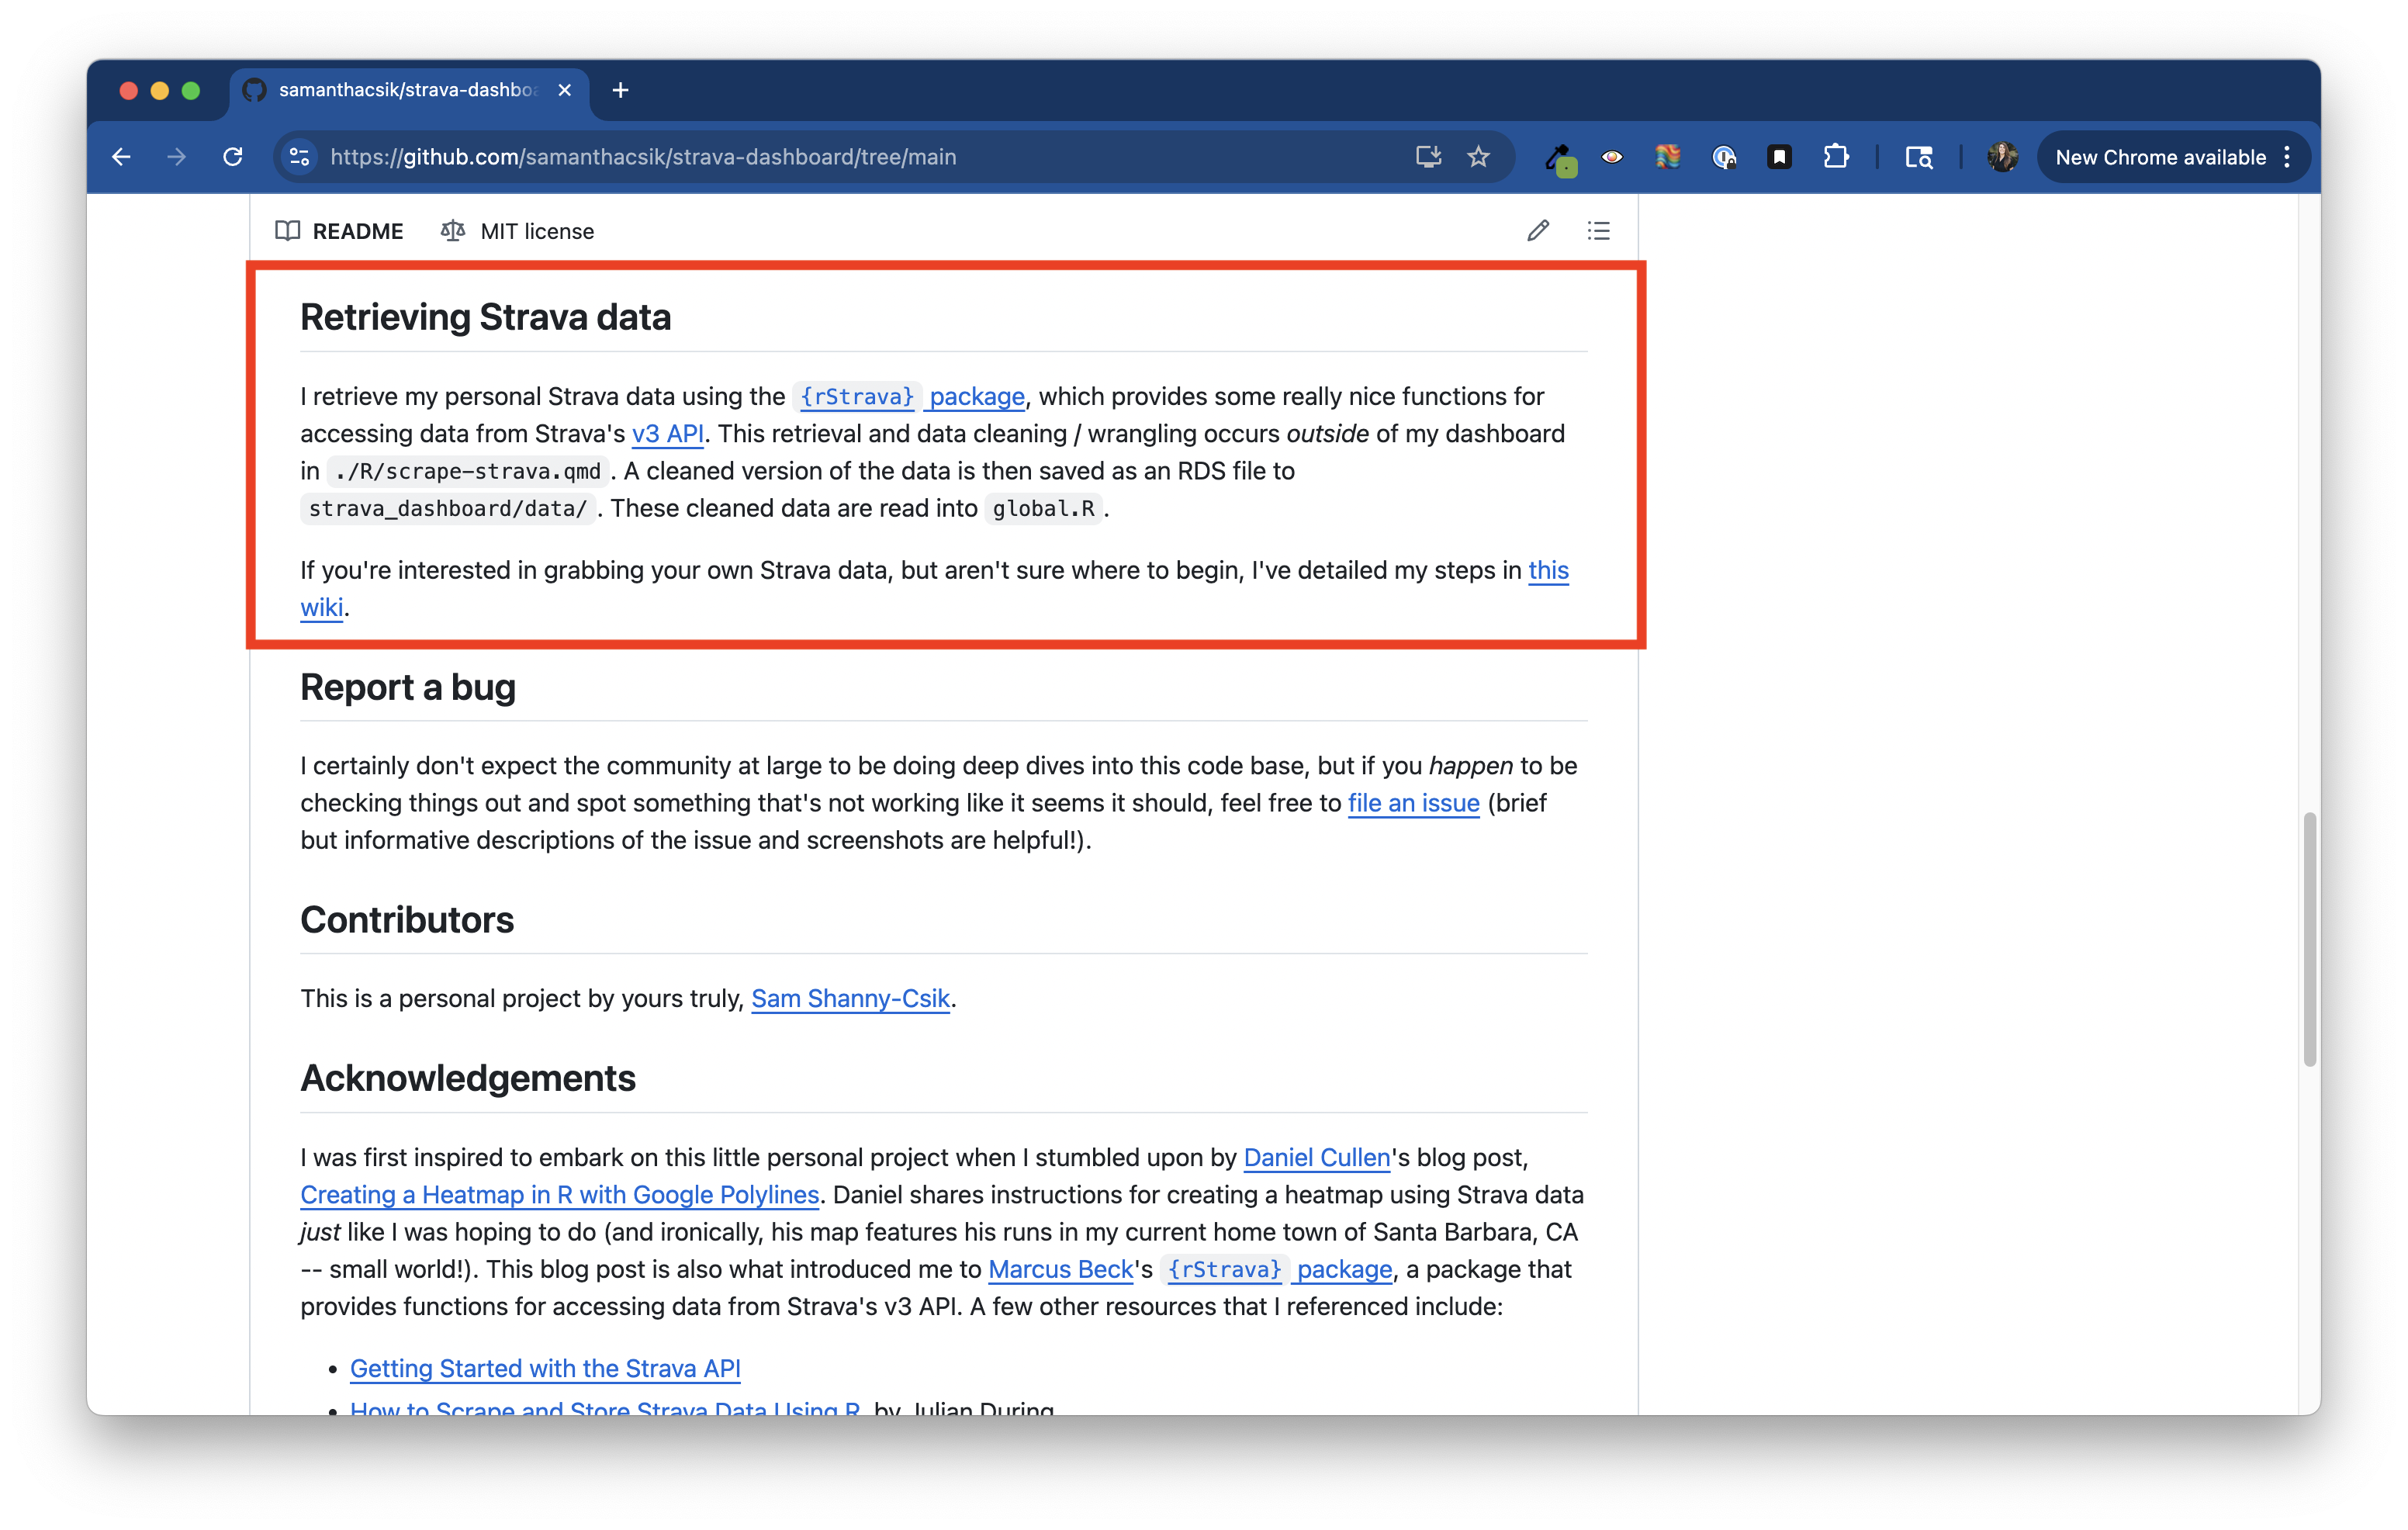This screenshot has width=2408, height=1530.
Task: Click the eye extension icon
Action: (1611, 157)
